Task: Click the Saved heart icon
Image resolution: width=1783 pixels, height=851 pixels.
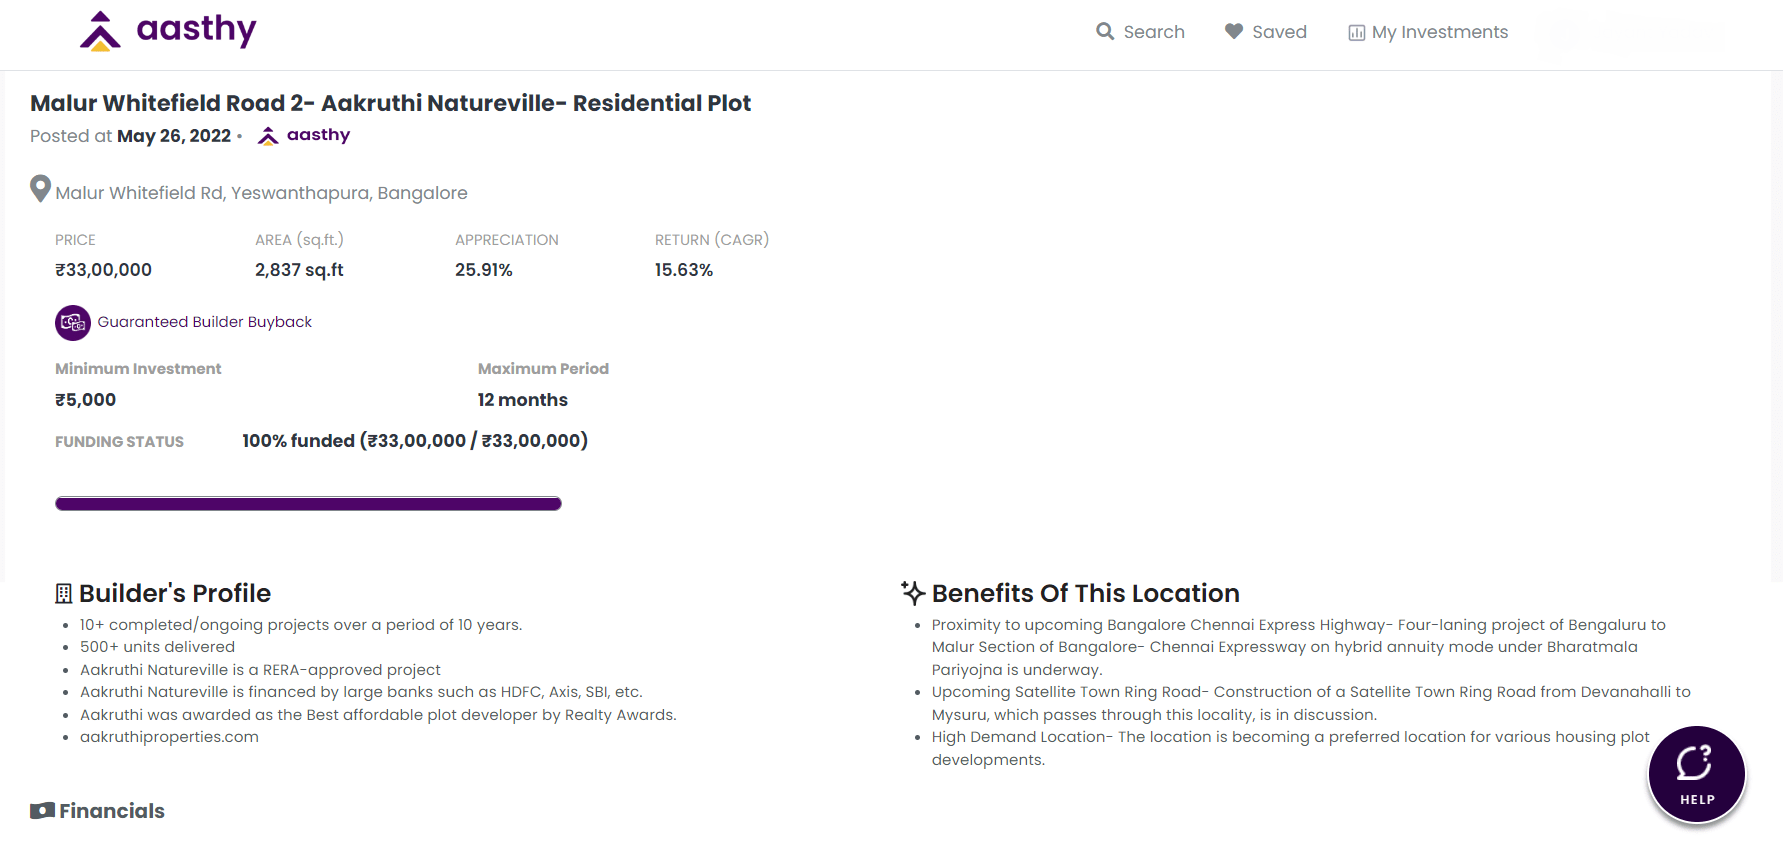Action: tap(1234, 31)
